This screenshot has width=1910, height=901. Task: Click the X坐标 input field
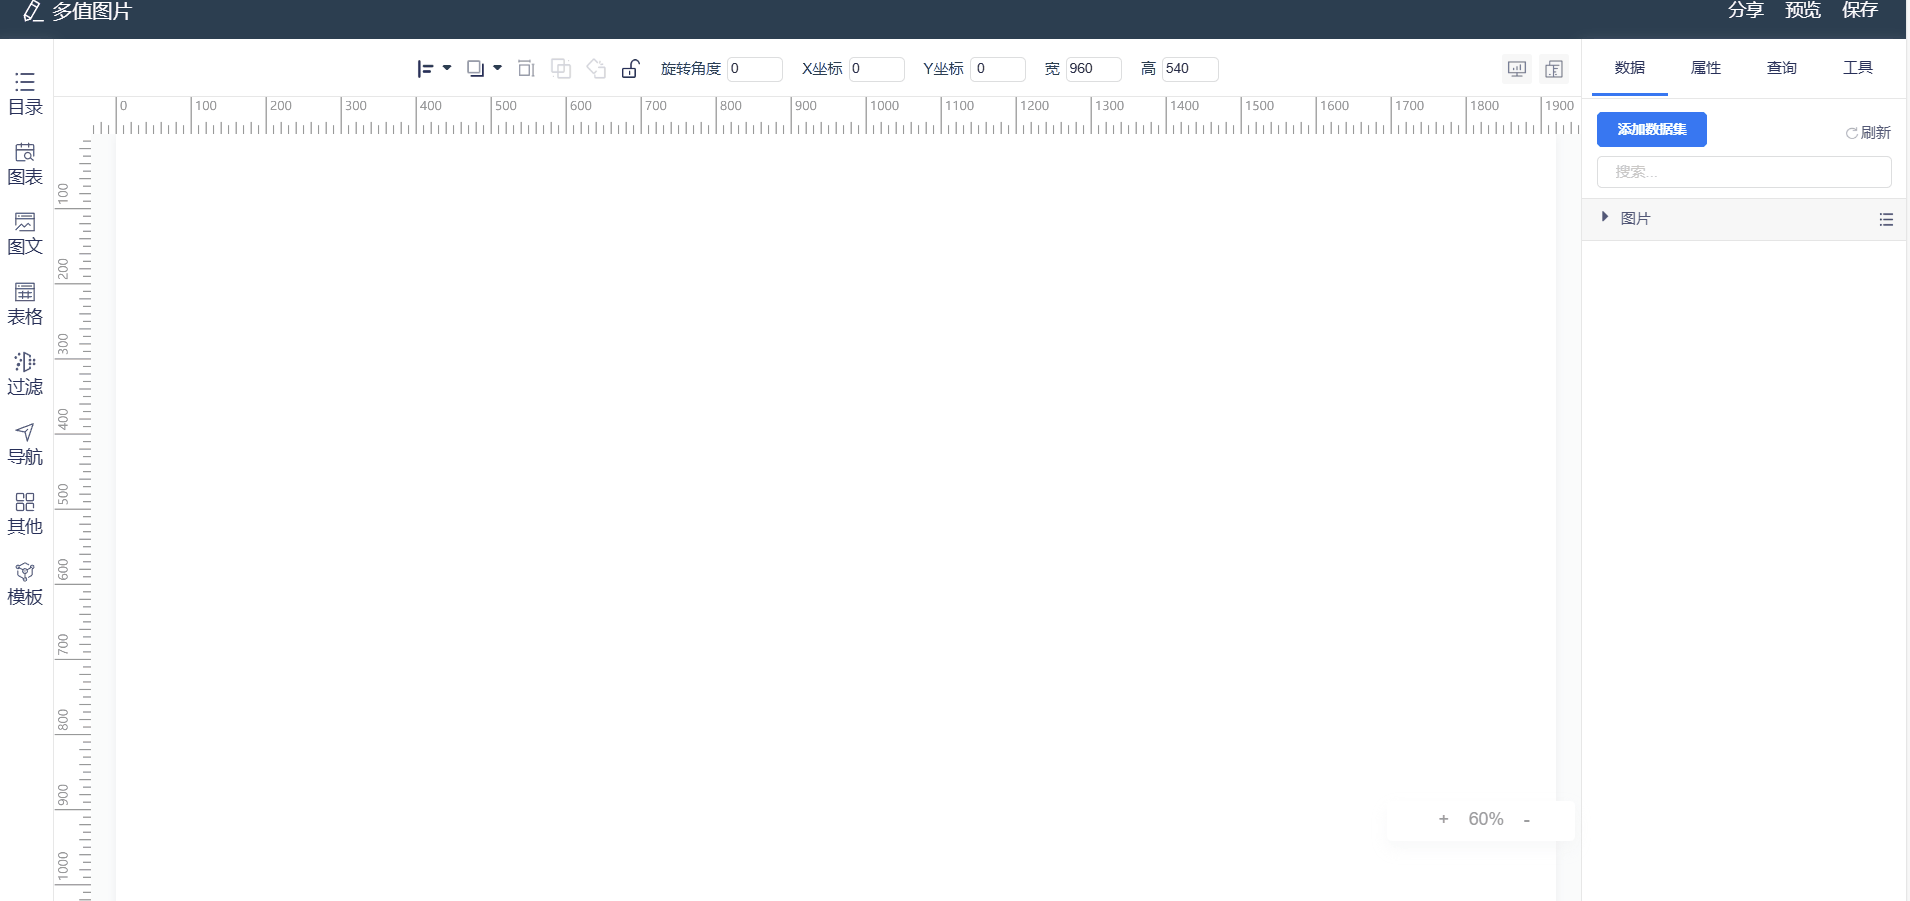[876, 69]
